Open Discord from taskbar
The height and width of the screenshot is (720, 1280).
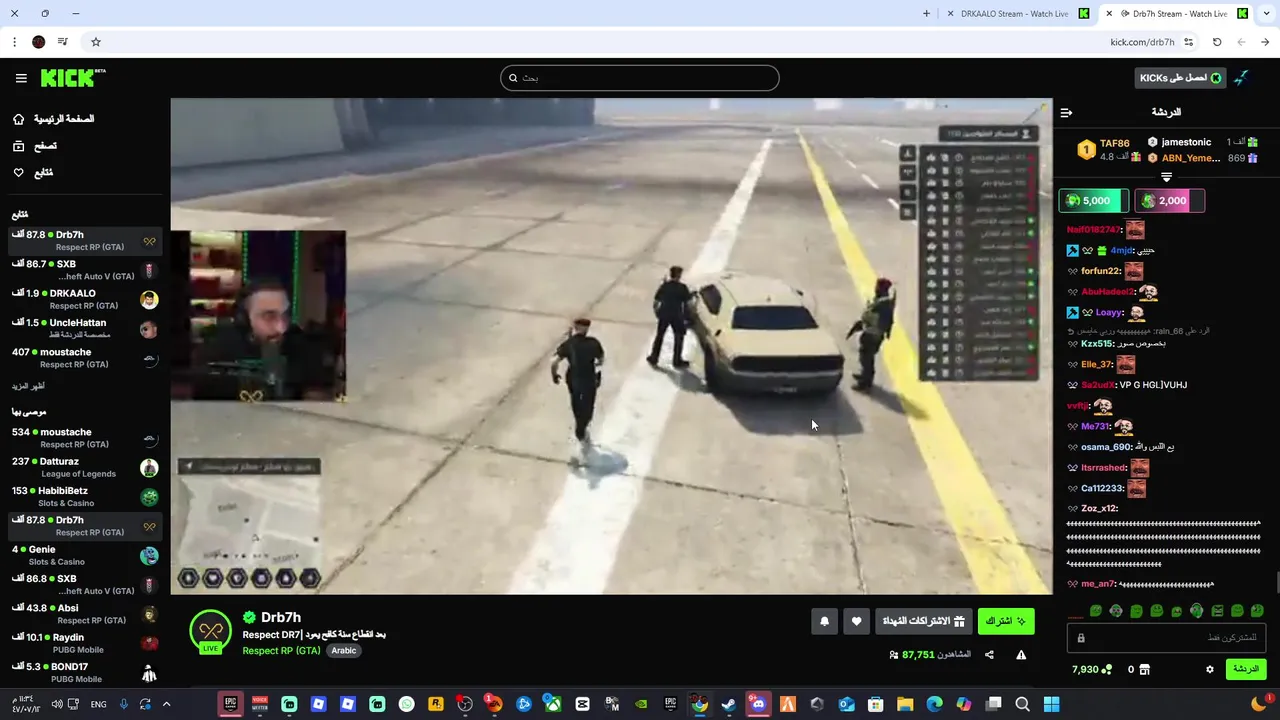758,704
